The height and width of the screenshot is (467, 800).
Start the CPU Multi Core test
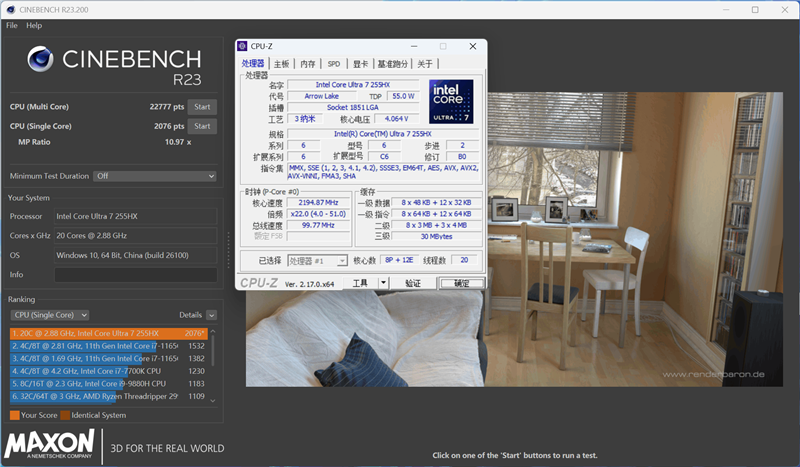[202, 107]
